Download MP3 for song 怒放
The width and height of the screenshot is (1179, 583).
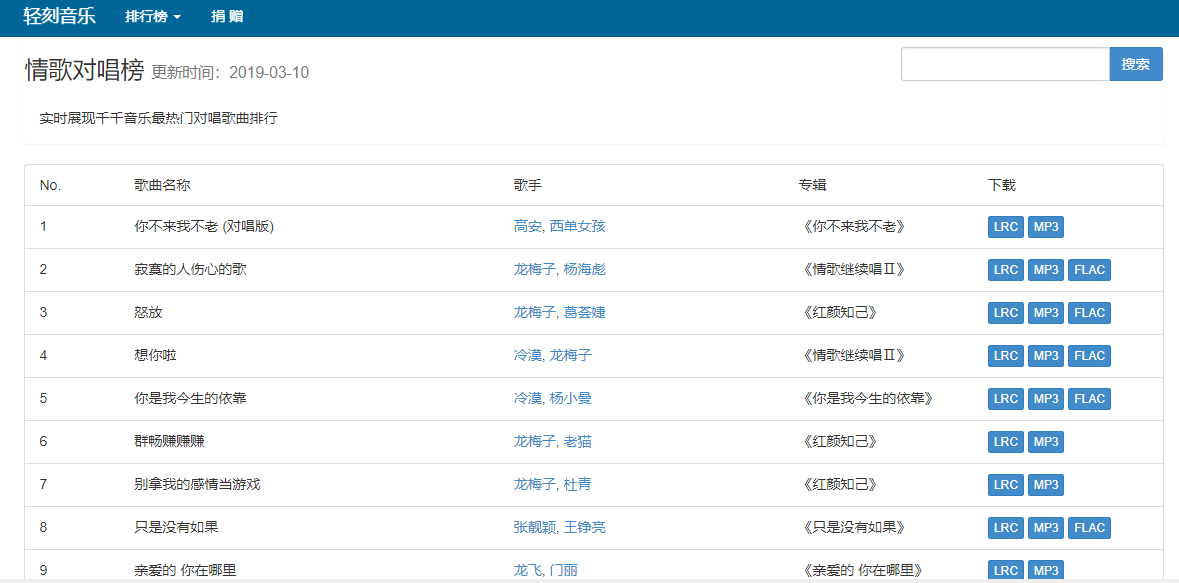pyautogui.click(x=1045, y=313)
